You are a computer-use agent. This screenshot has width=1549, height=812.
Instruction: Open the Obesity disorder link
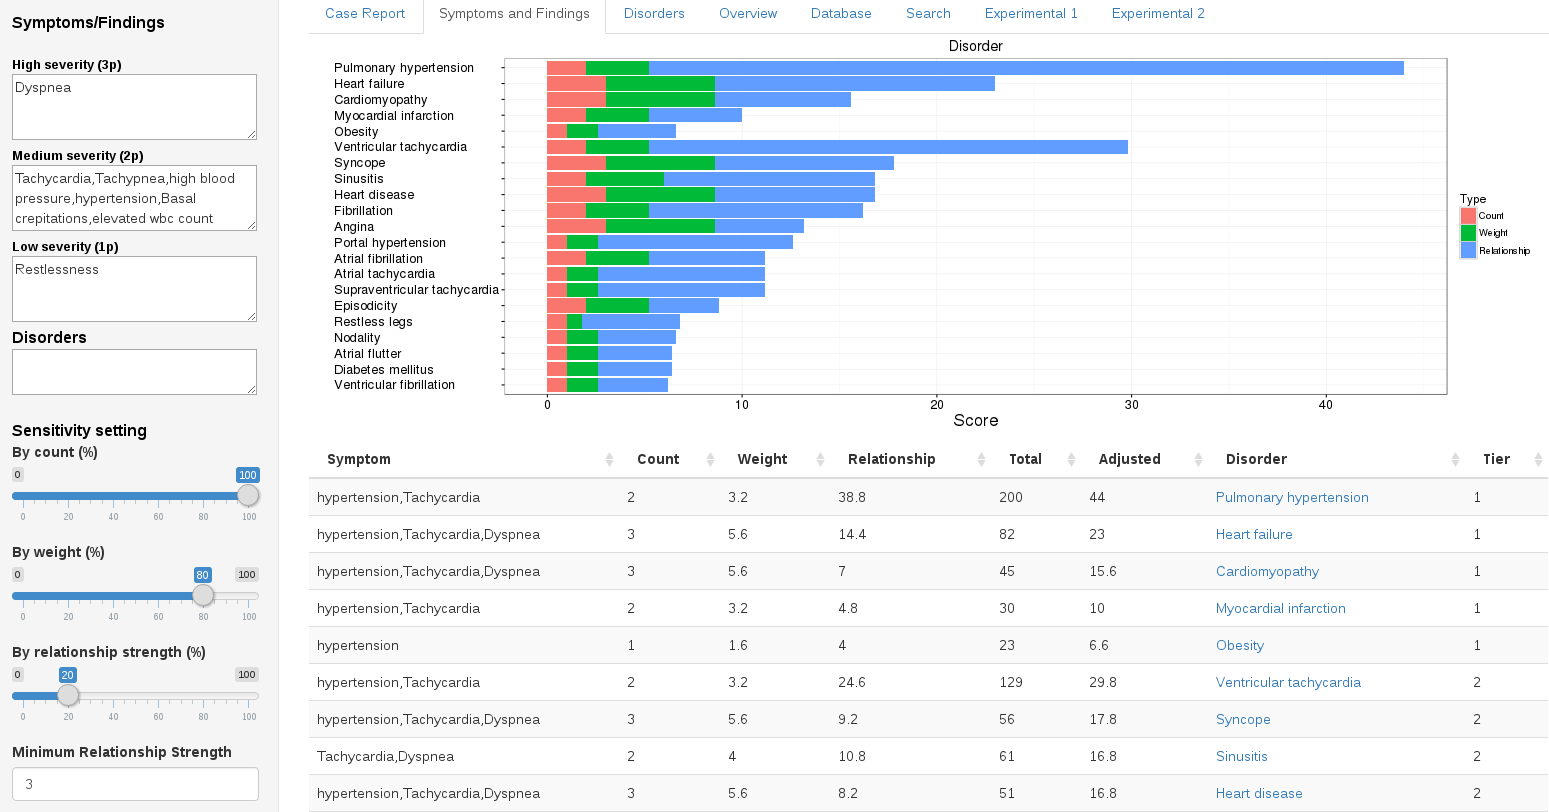[1240, 646]
